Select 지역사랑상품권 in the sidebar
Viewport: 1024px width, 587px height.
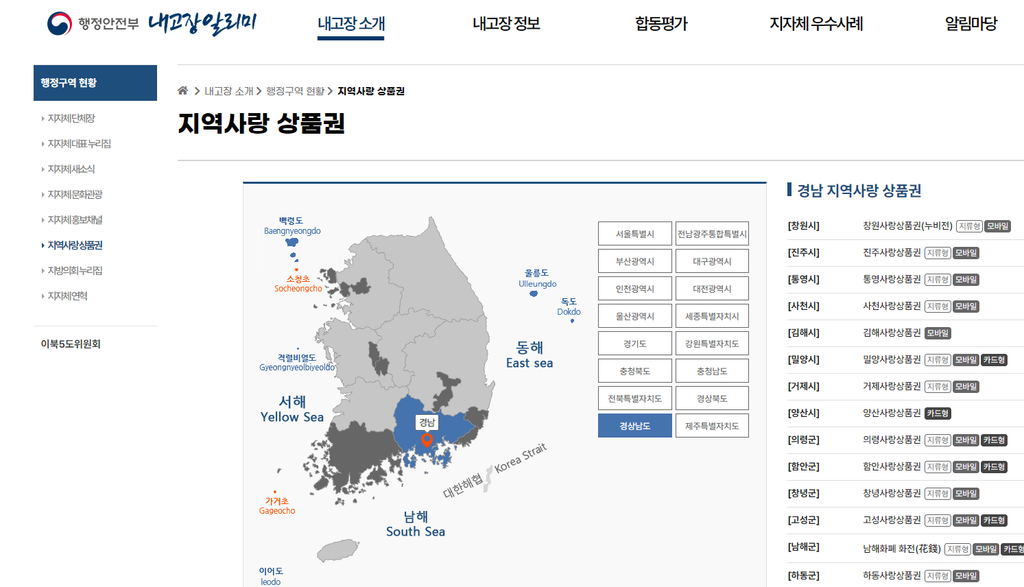tap(74, 246)
